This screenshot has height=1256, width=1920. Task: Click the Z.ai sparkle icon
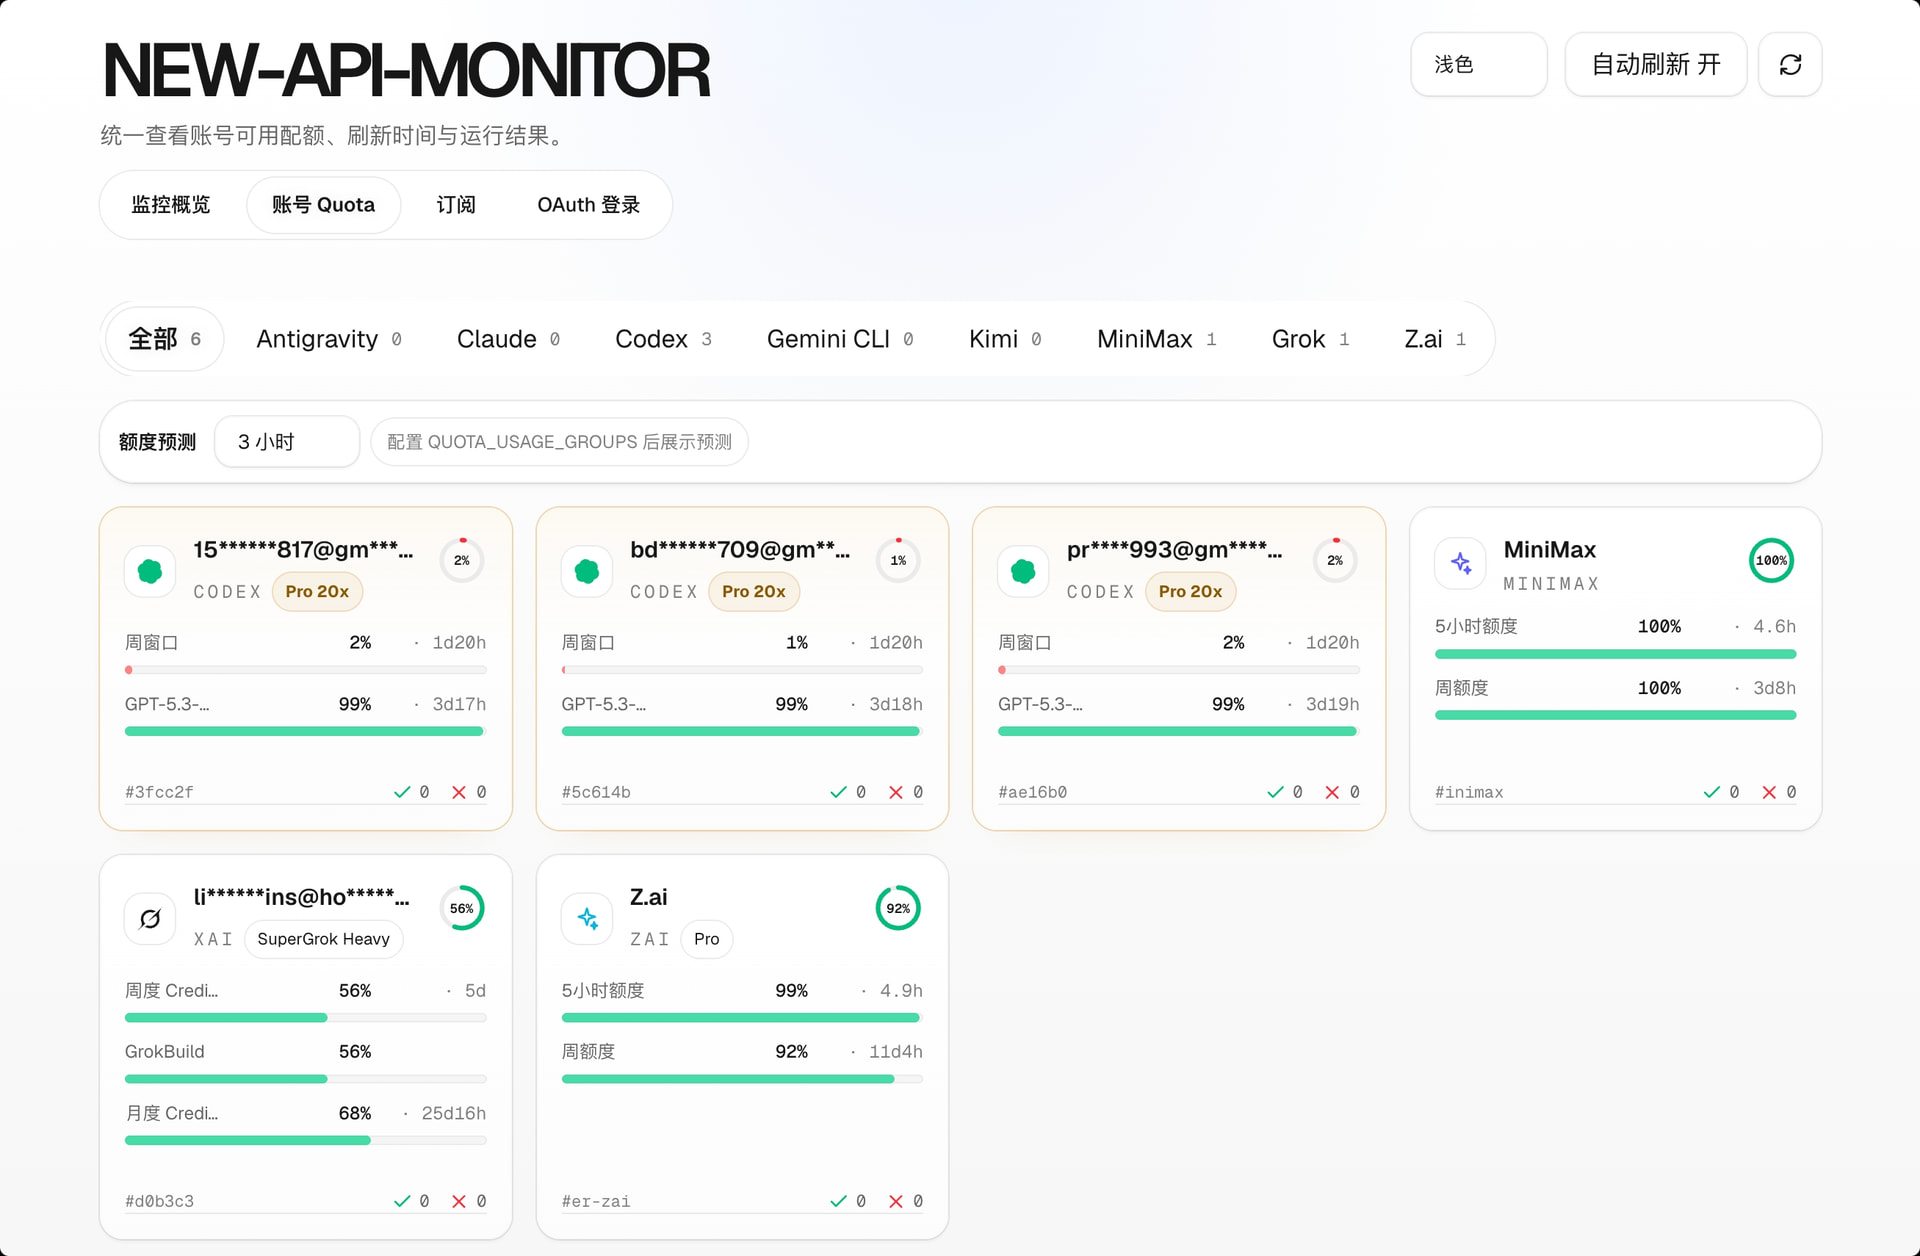point(587,918)
